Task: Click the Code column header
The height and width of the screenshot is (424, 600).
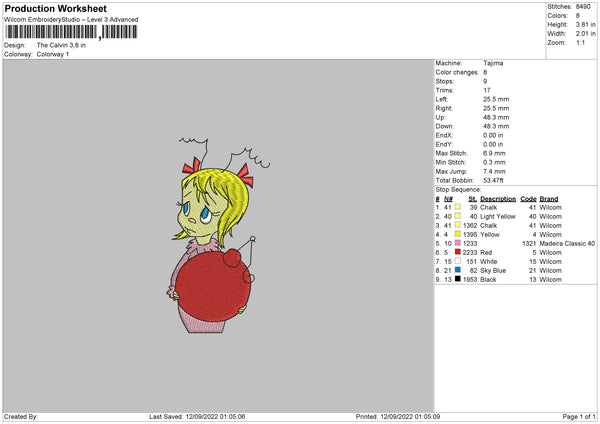Action: pos(528,199)
